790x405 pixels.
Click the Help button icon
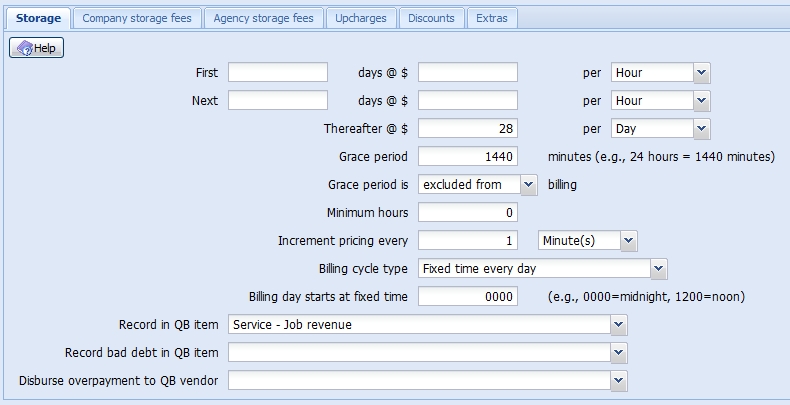click(x=24, y=48)
